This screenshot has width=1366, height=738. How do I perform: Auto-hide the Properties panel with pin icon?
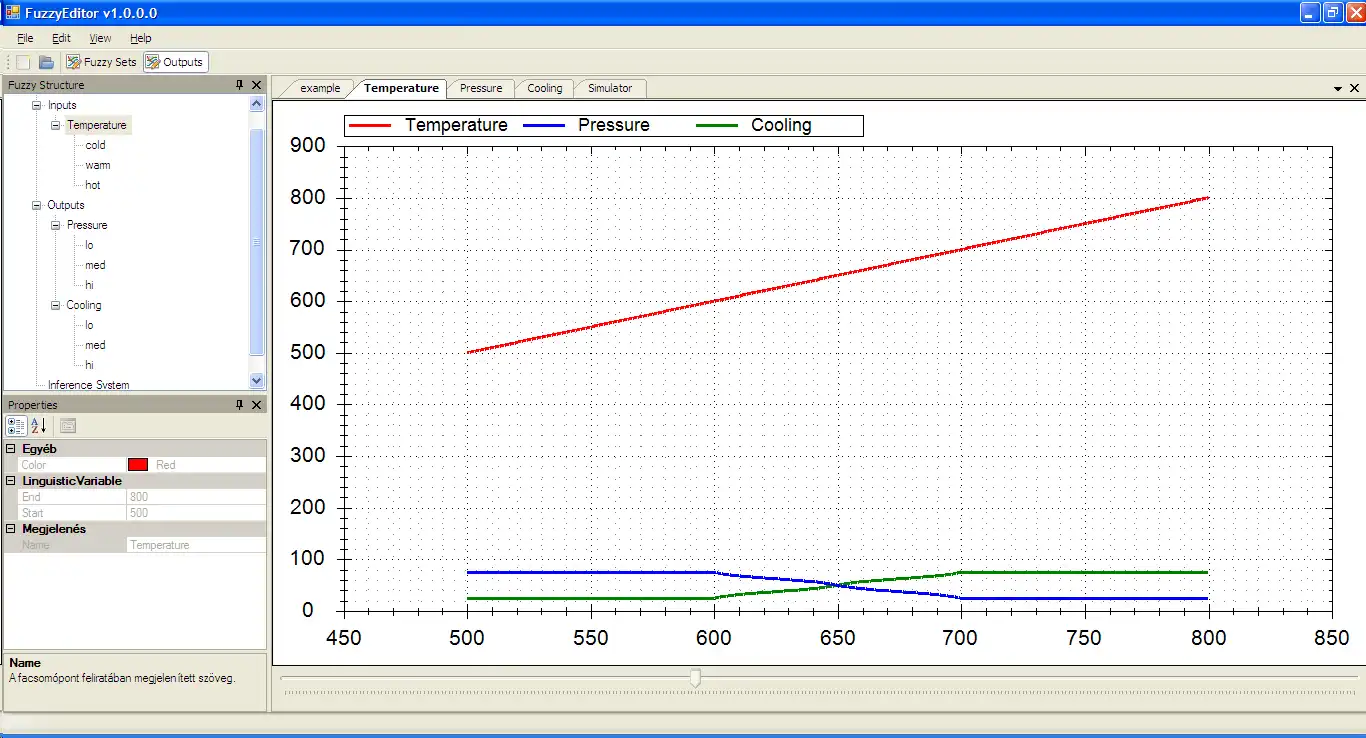coord(239,405)
